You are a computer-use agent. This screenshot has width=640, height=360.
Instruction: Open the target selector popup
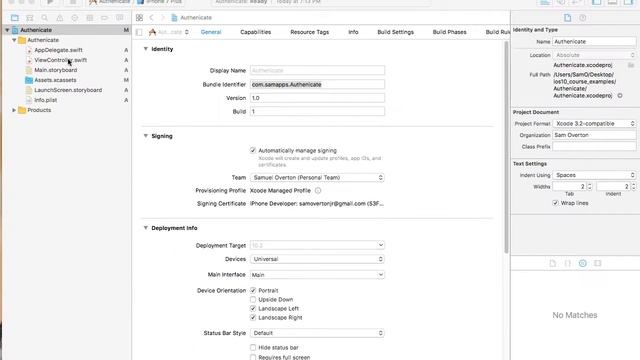(169, 32)
